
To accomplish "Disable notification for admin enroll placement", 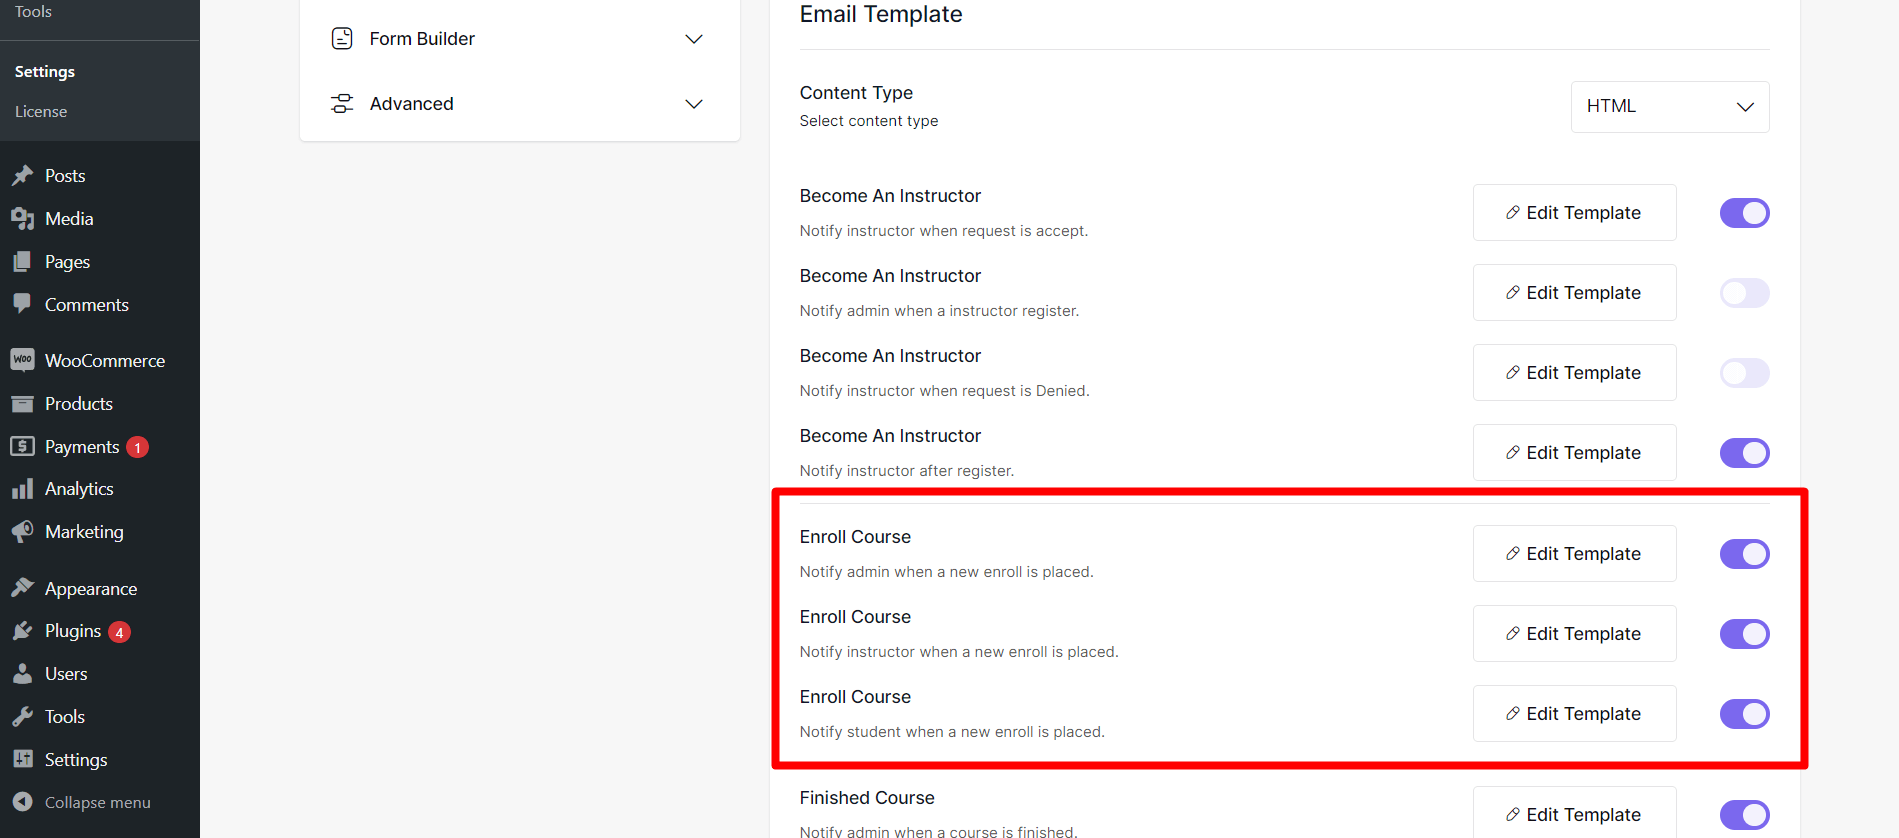I will click(1744, 553).
